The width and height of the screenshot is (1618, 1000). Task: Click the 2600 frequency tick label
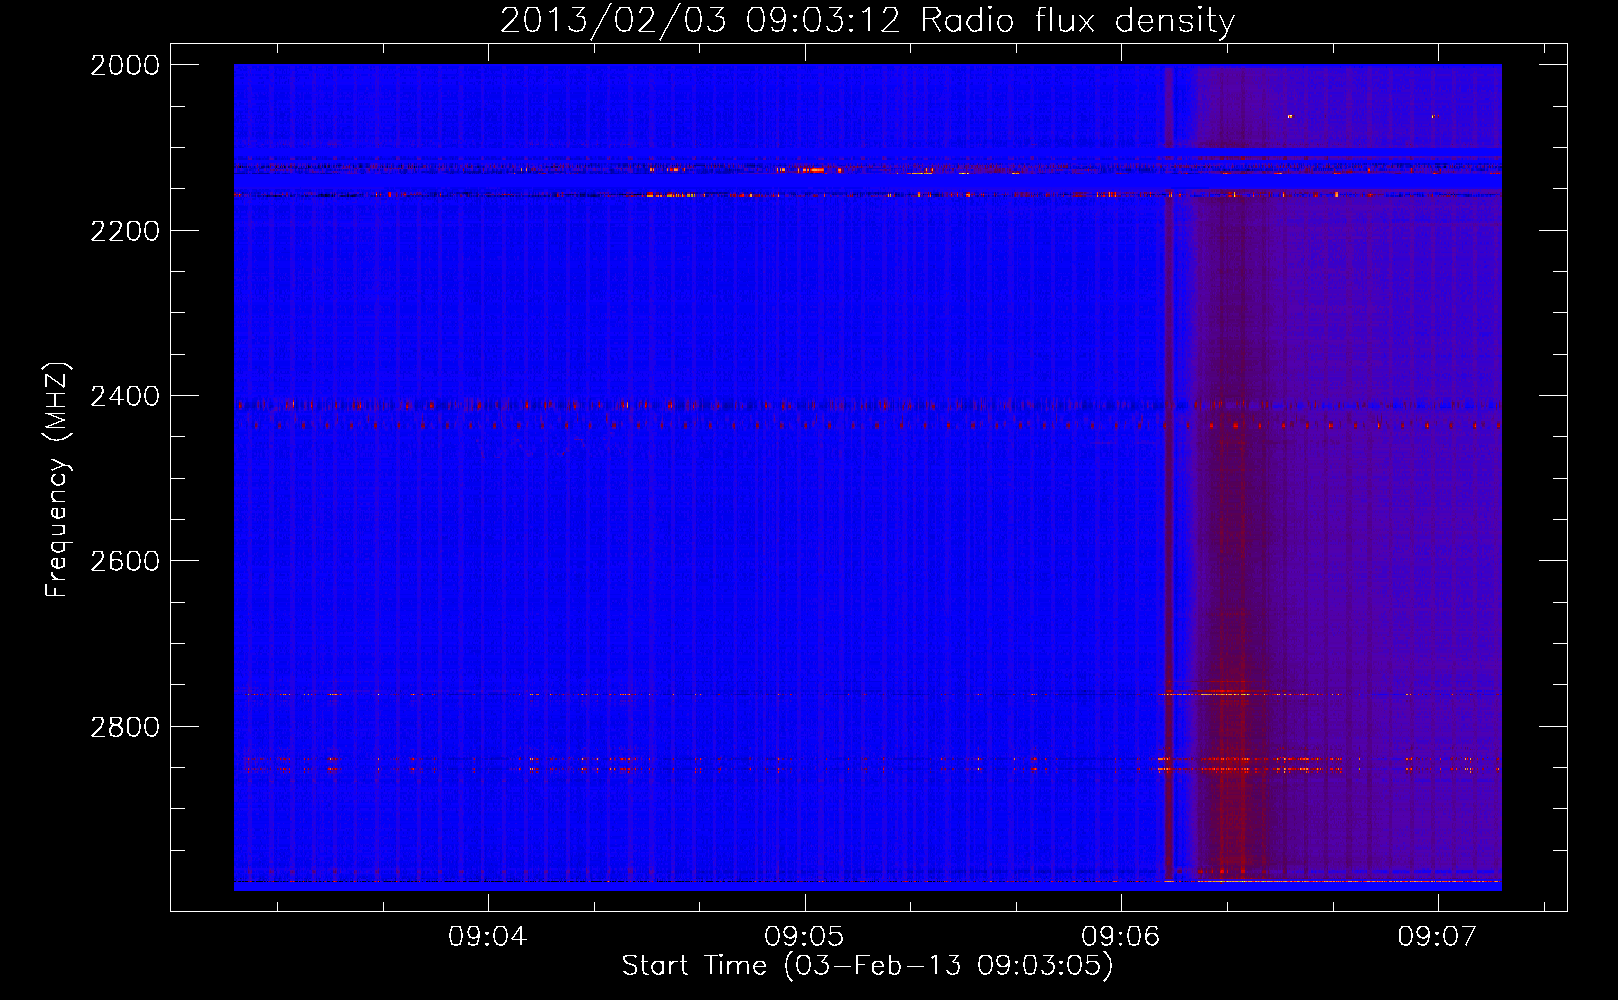[125, 561]
